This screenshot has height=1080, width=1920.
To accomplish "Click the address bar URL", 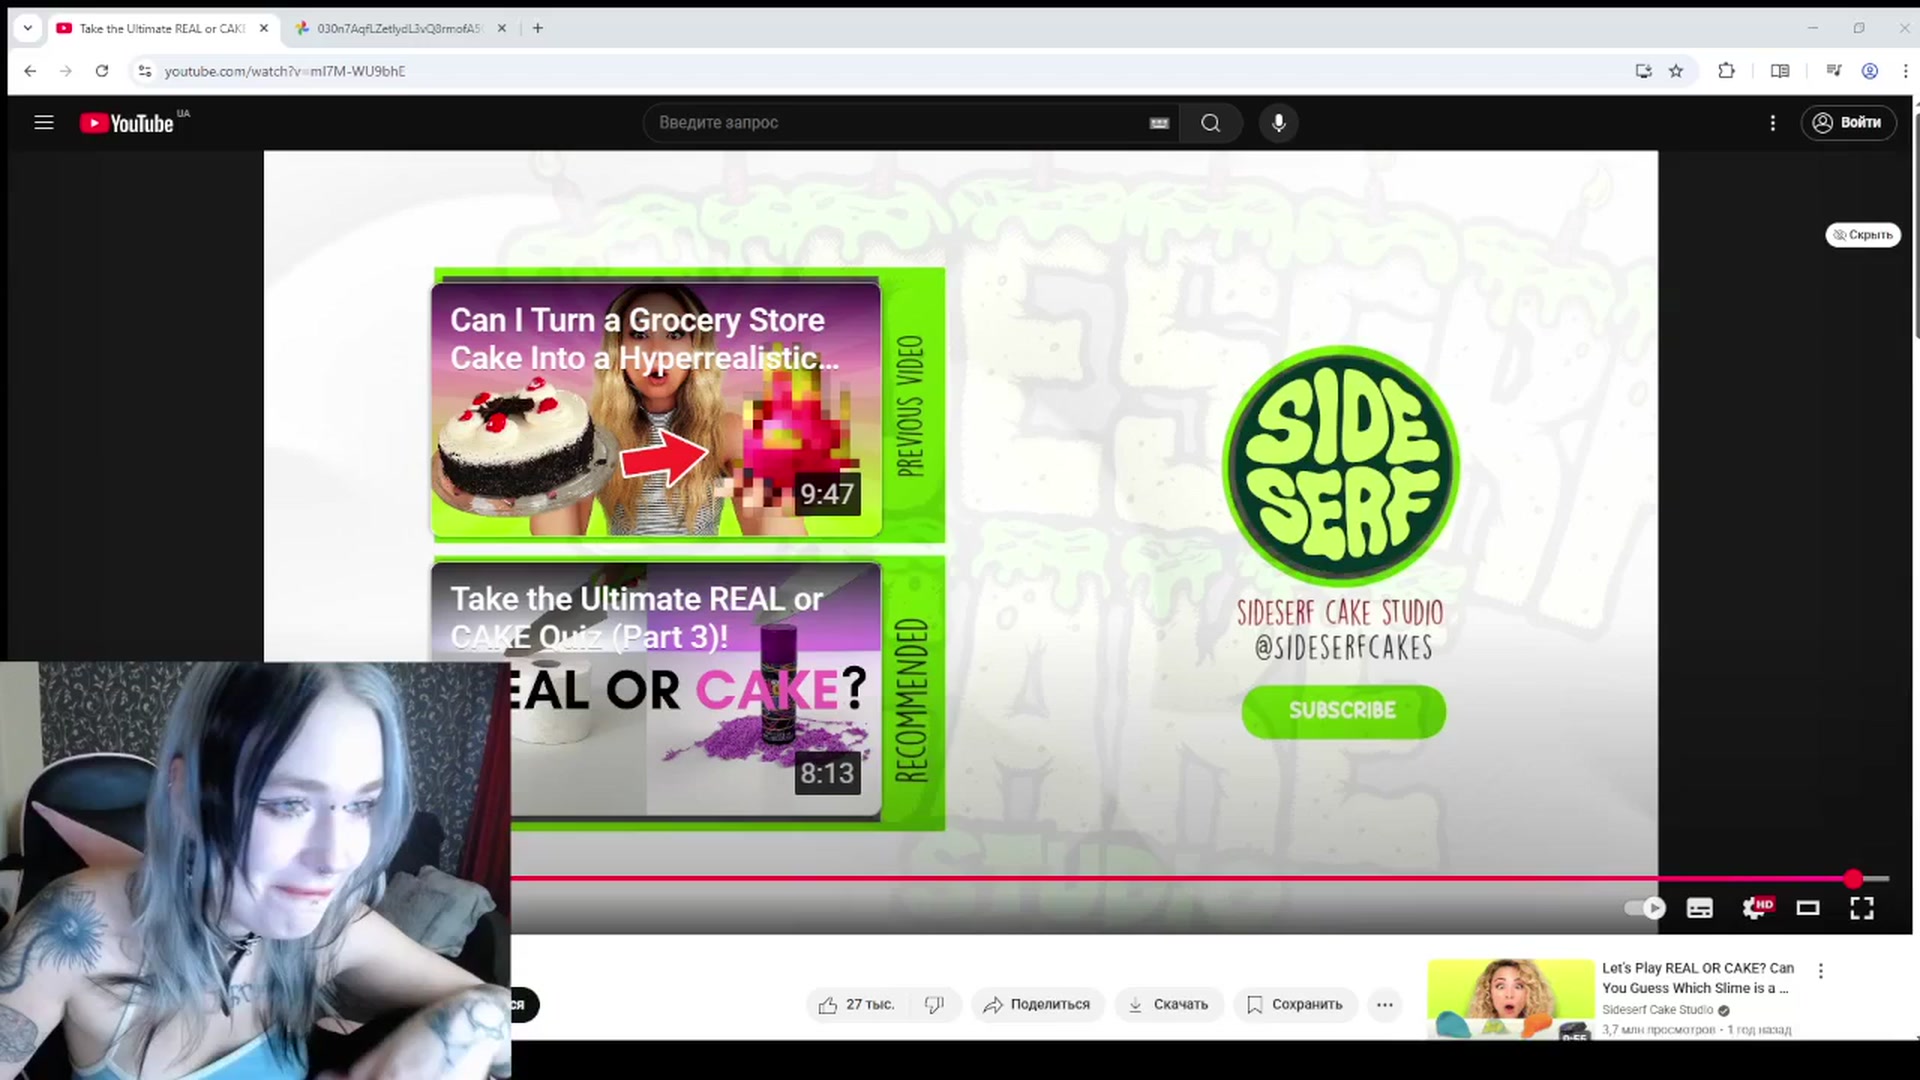I will pos(285,71).
